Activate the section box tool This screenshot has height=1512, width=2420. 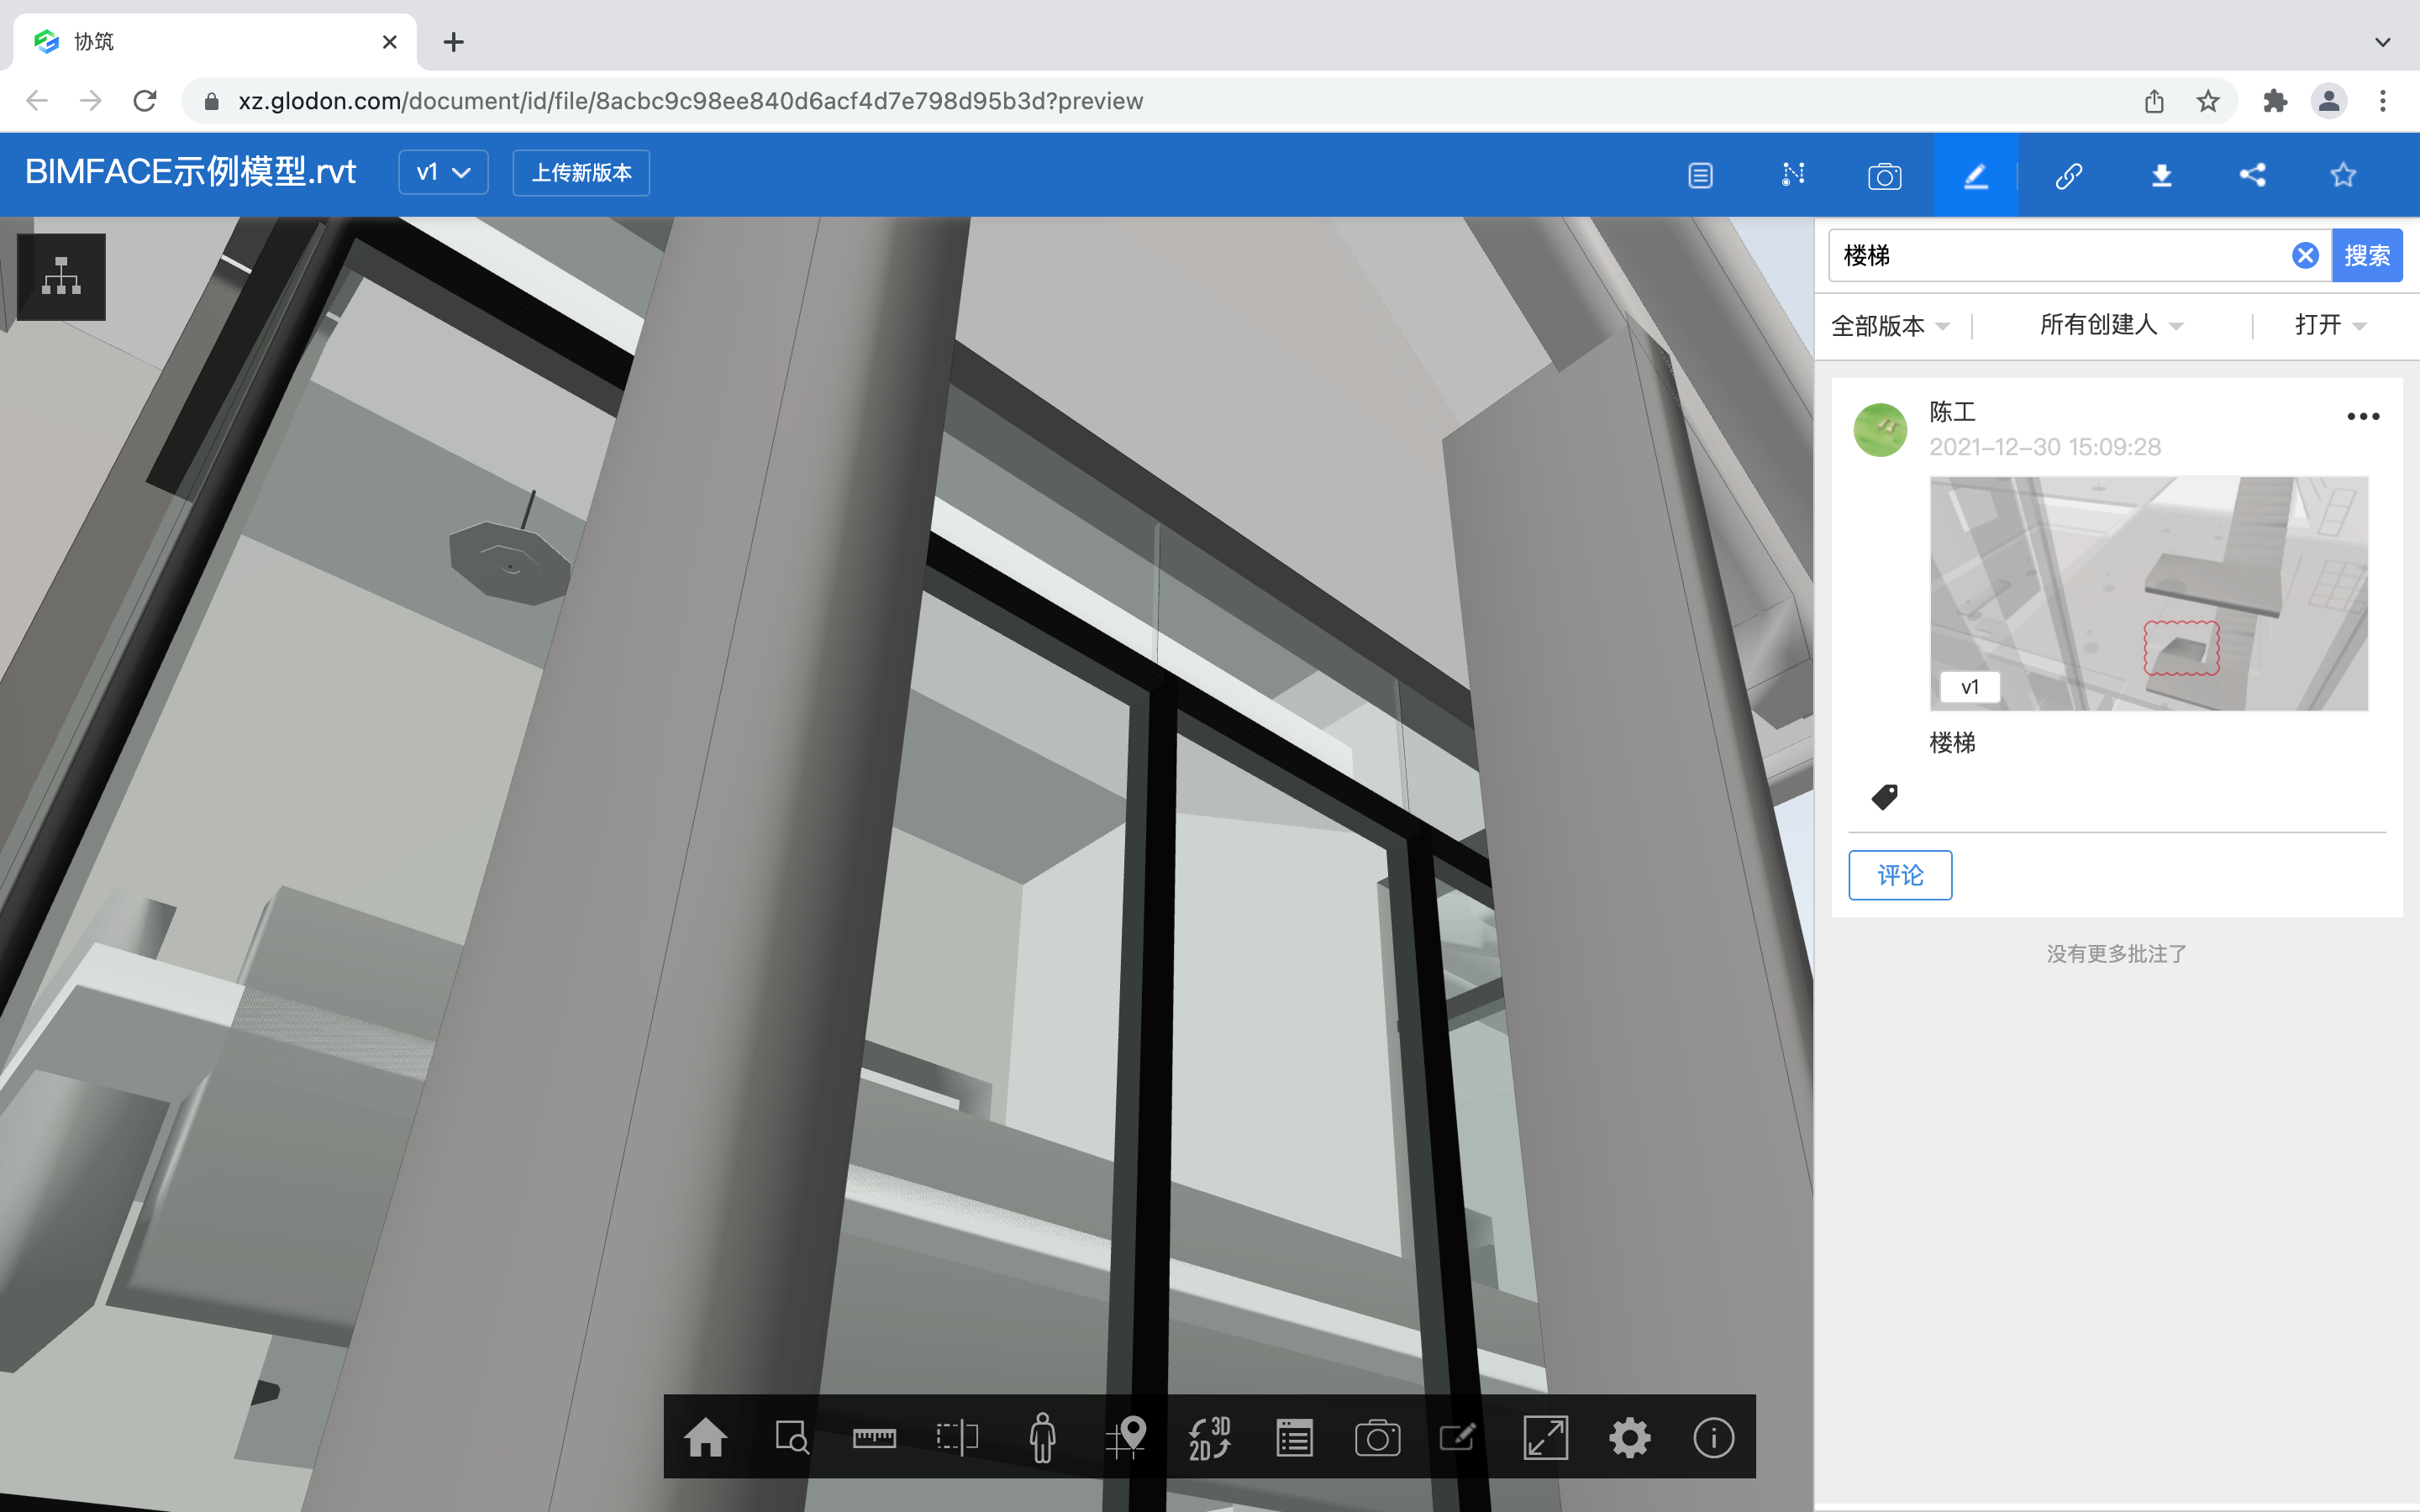(x=957, y=1438)
